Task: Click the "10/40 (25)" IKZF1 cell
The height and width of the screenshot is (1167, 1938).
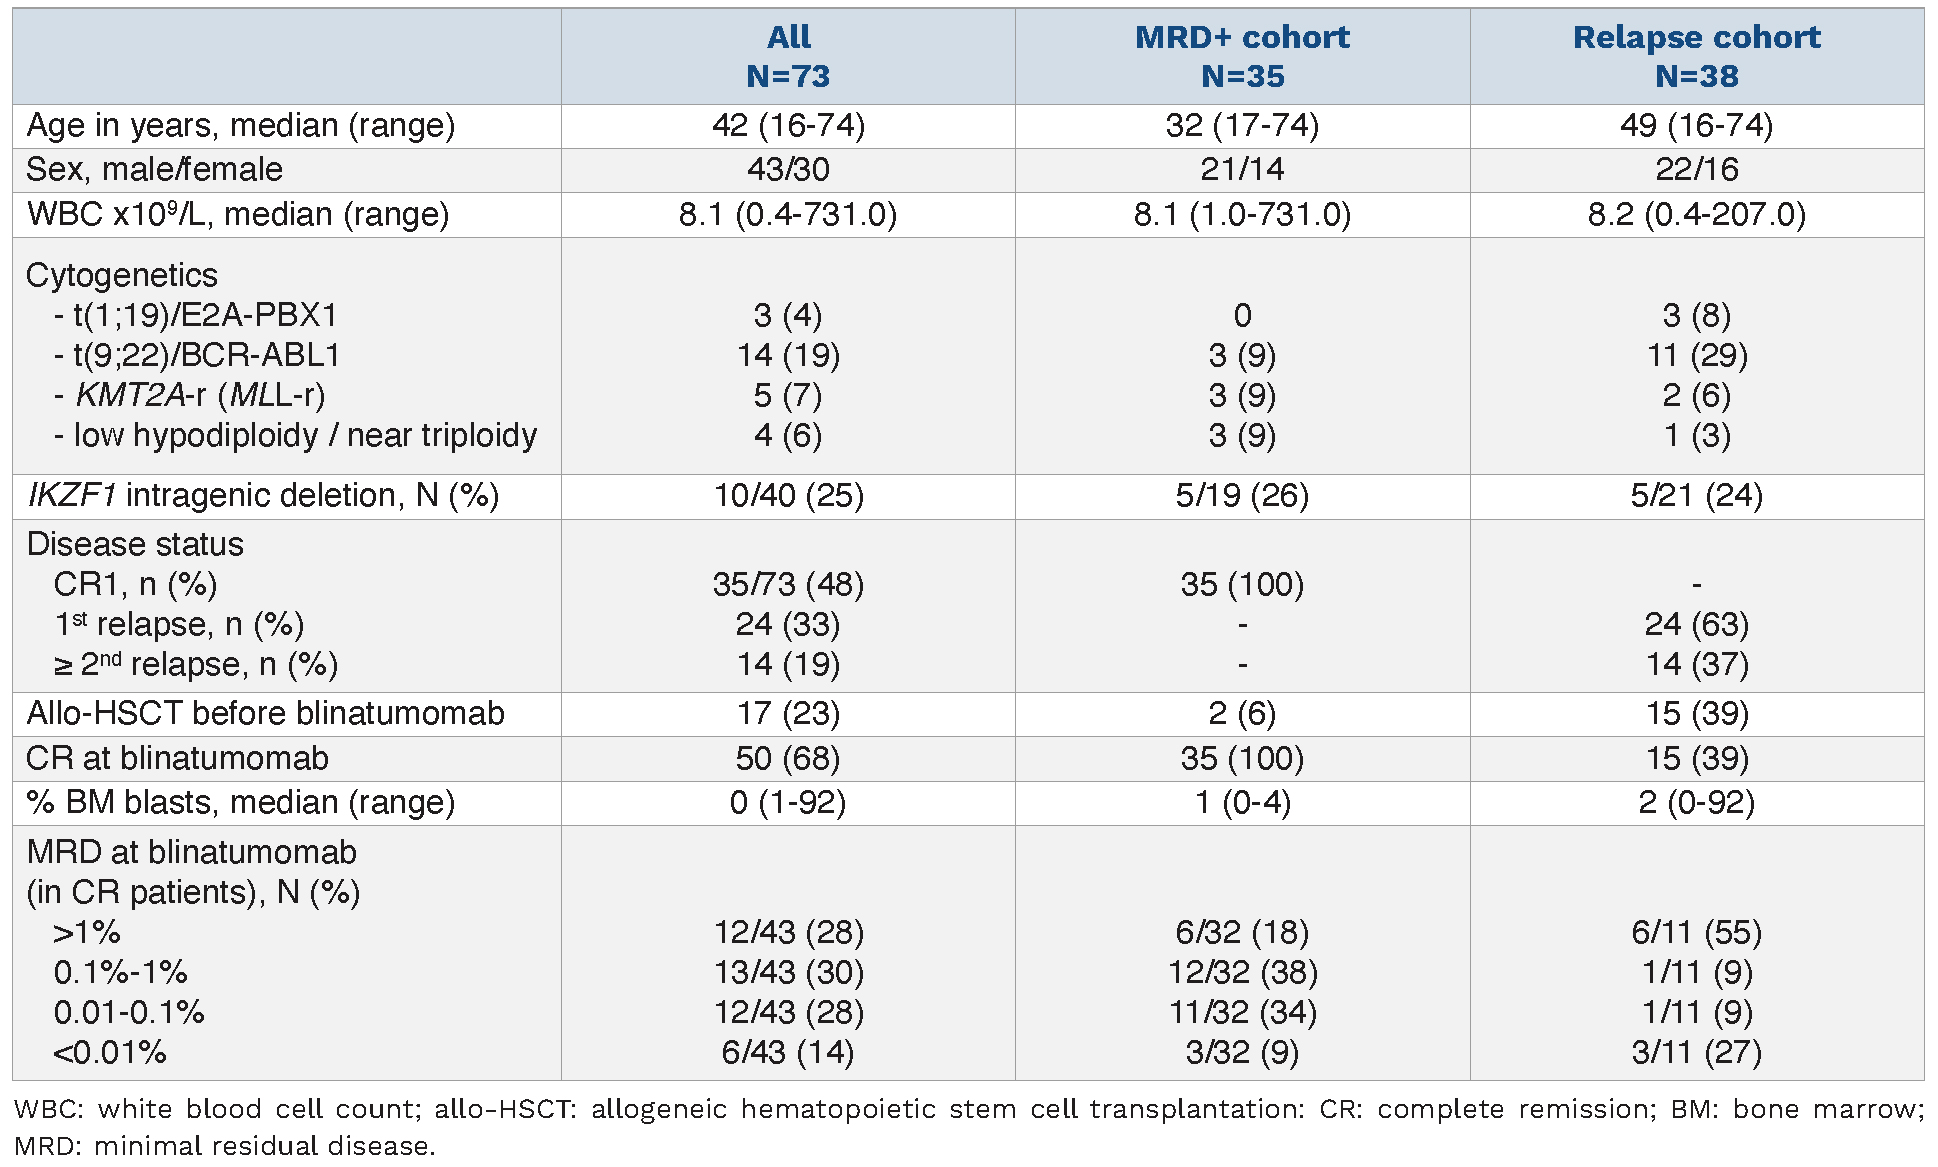Action: 788,496
